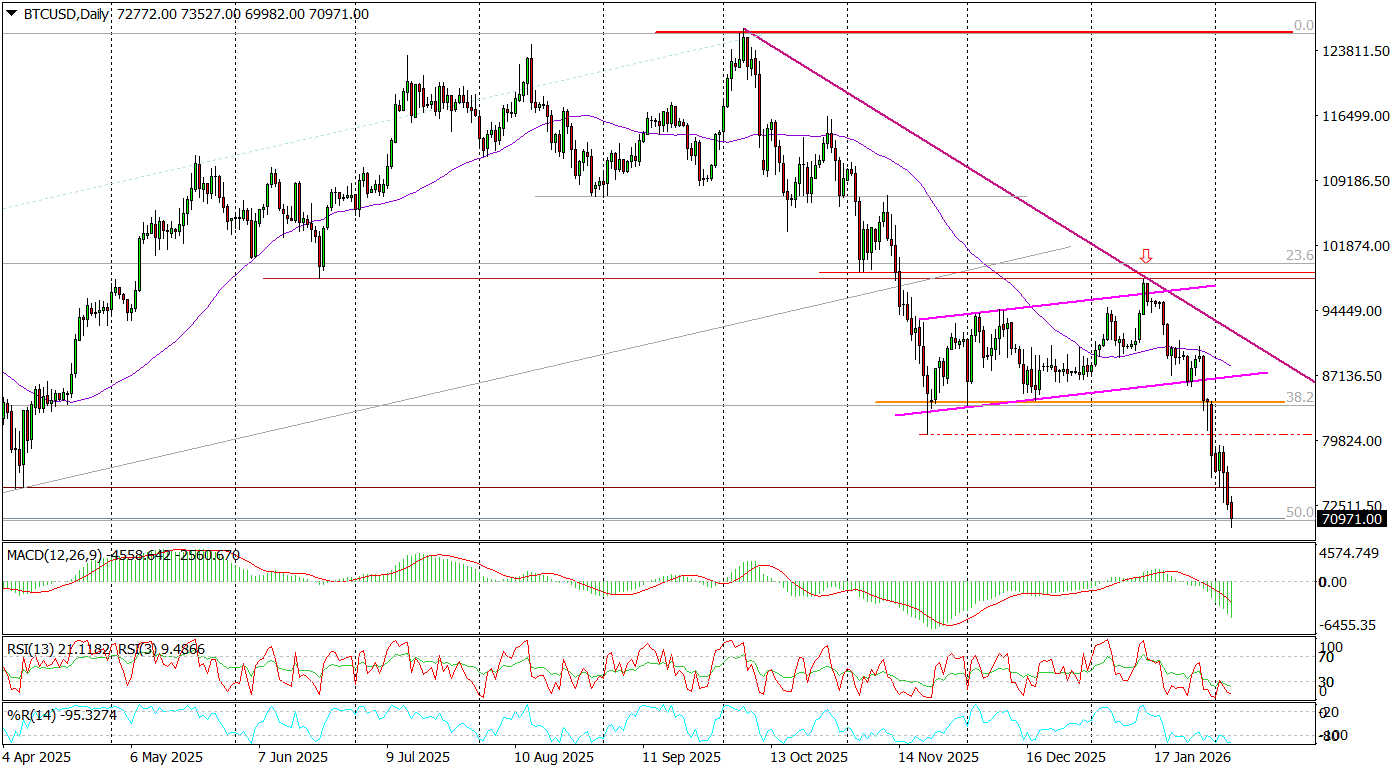Select the 50.0 Fibonacci level label

click(x=1299, y=512)
